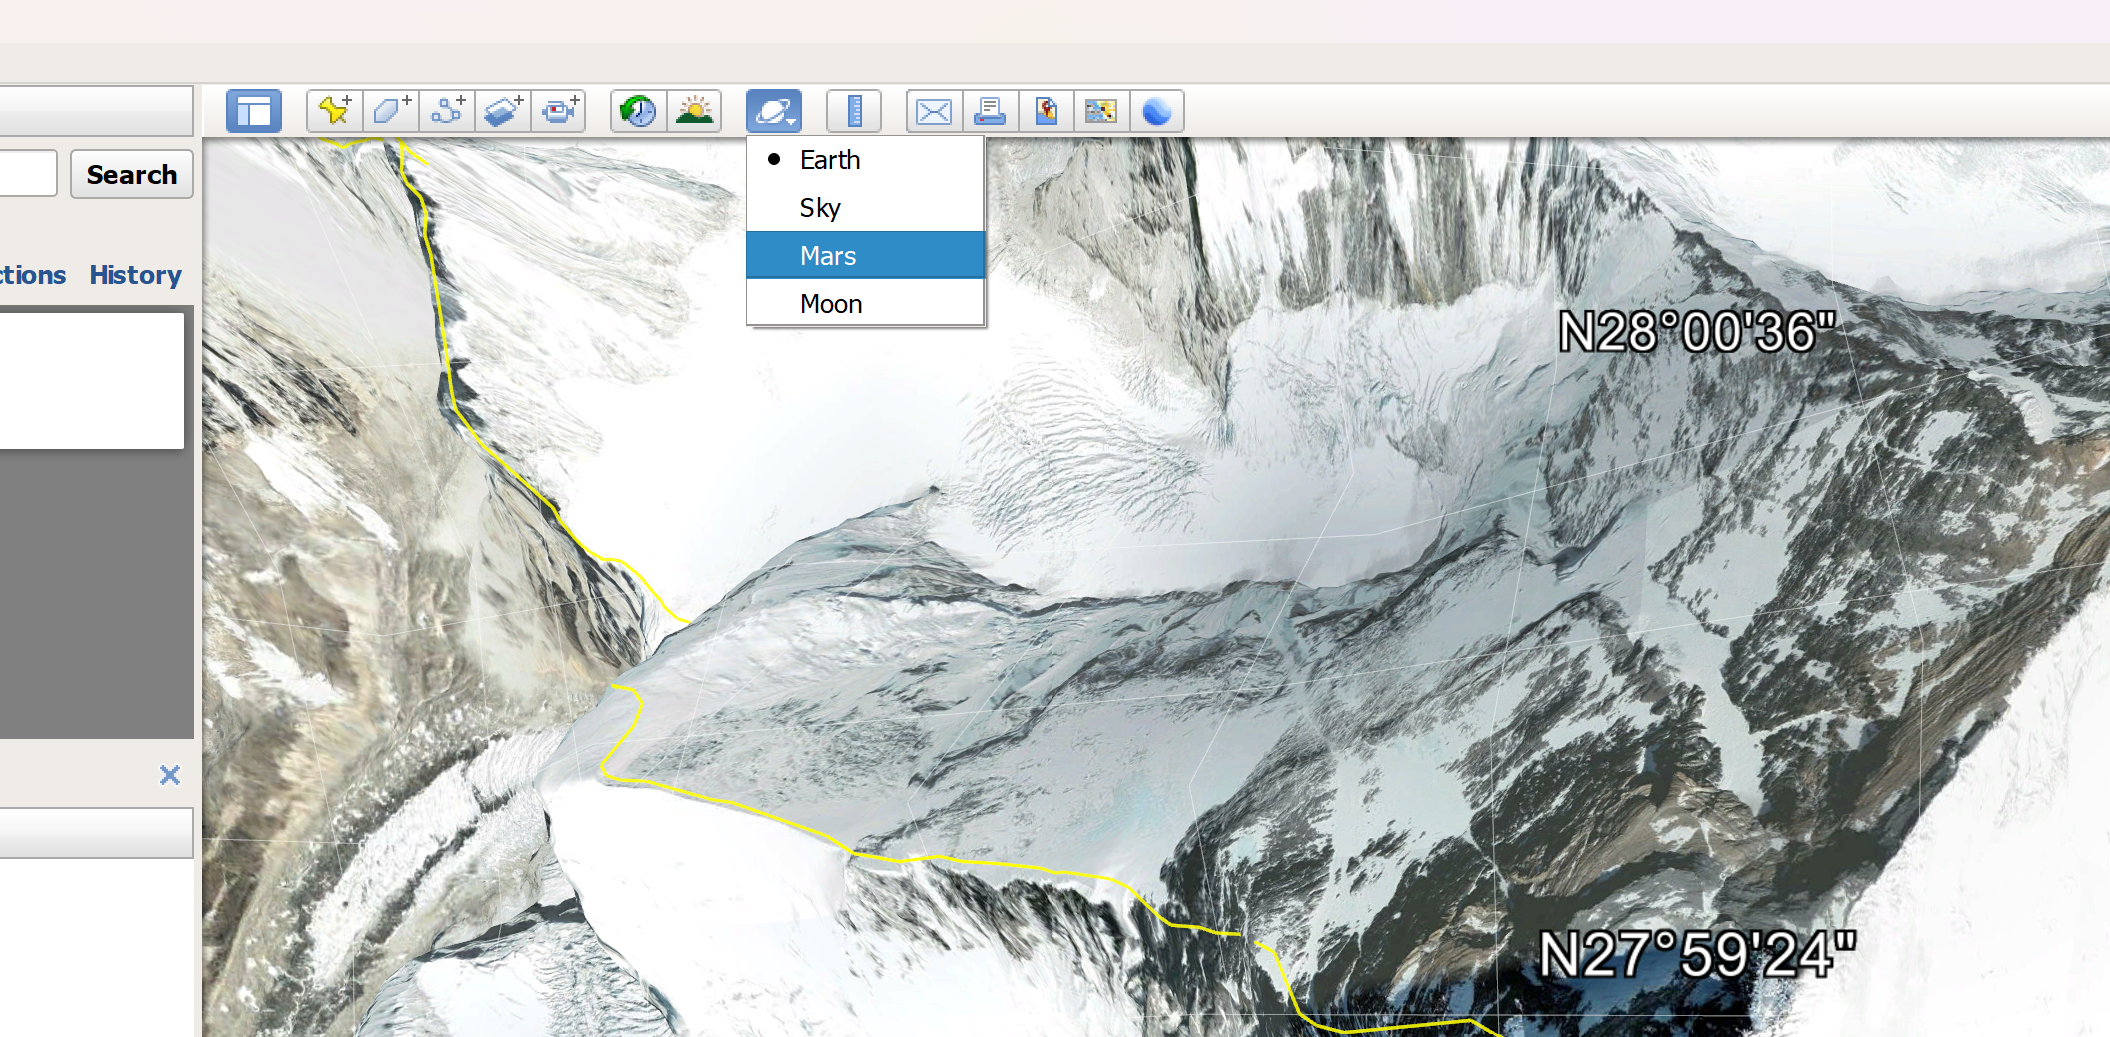
Task: Add an image overlay
Action: coord(503,111)
